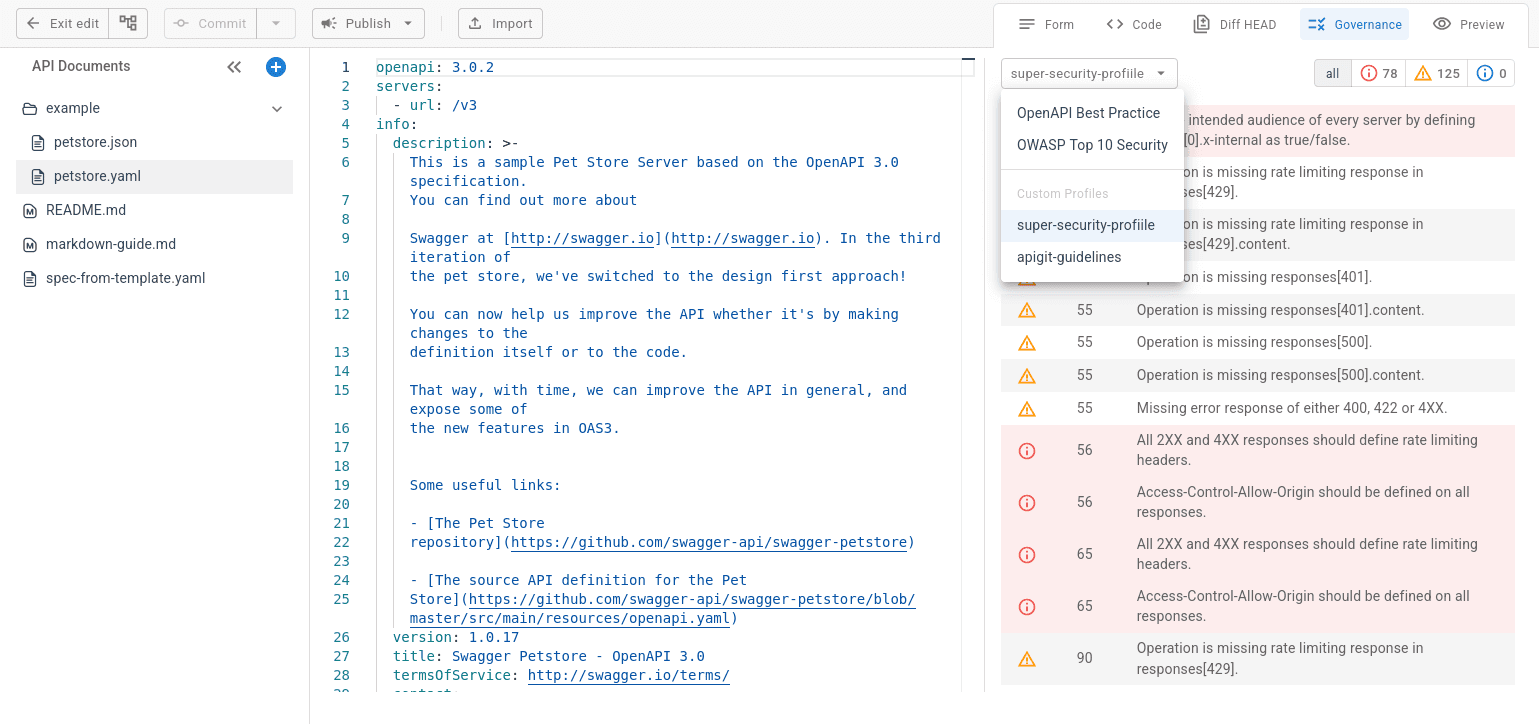Viewport: 1539px width, 724px height.
Task: Place cursor on editor line 1 openapi
Action: click(434, 67)
